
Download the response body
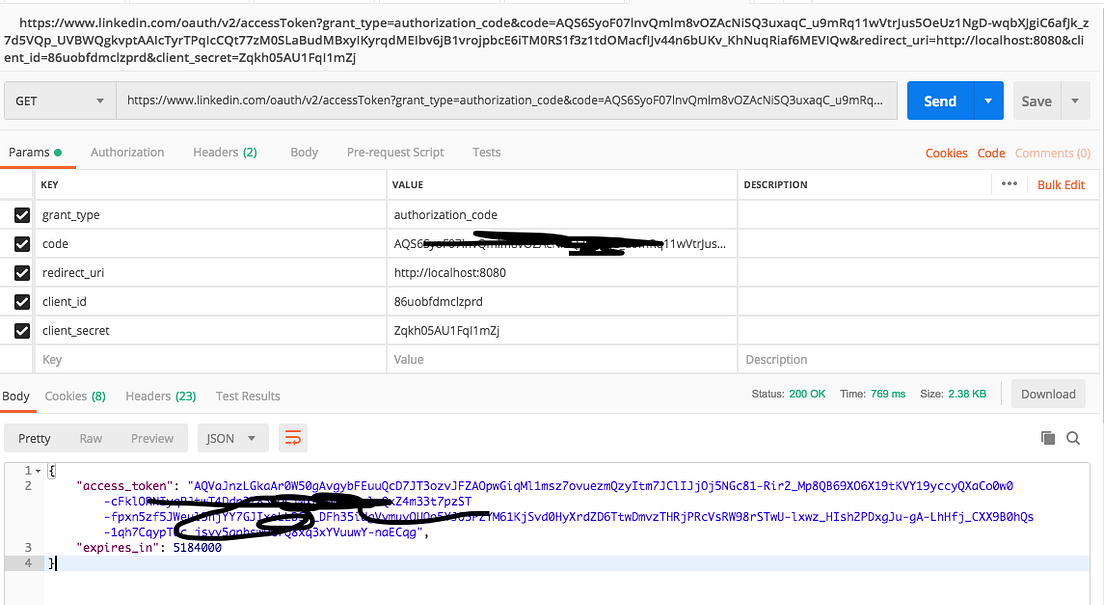coord(1048,393)
